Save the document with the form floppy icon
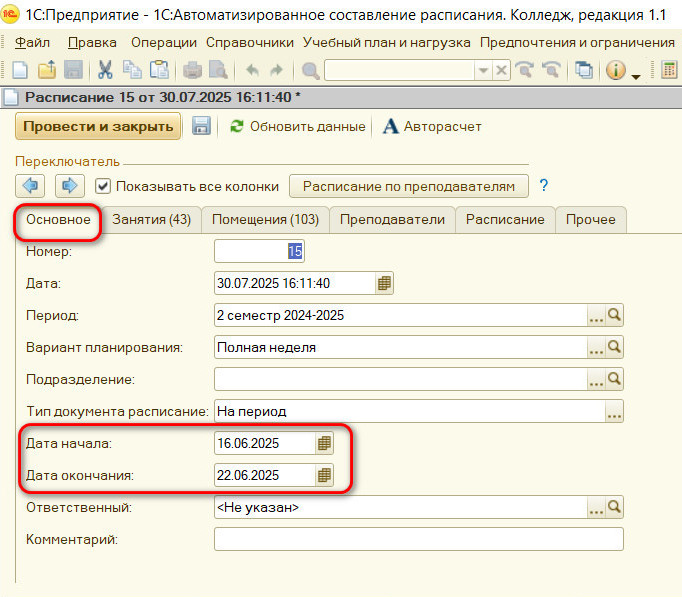The width and height of the screenshot is (682, 597). [x=201, y=126]
